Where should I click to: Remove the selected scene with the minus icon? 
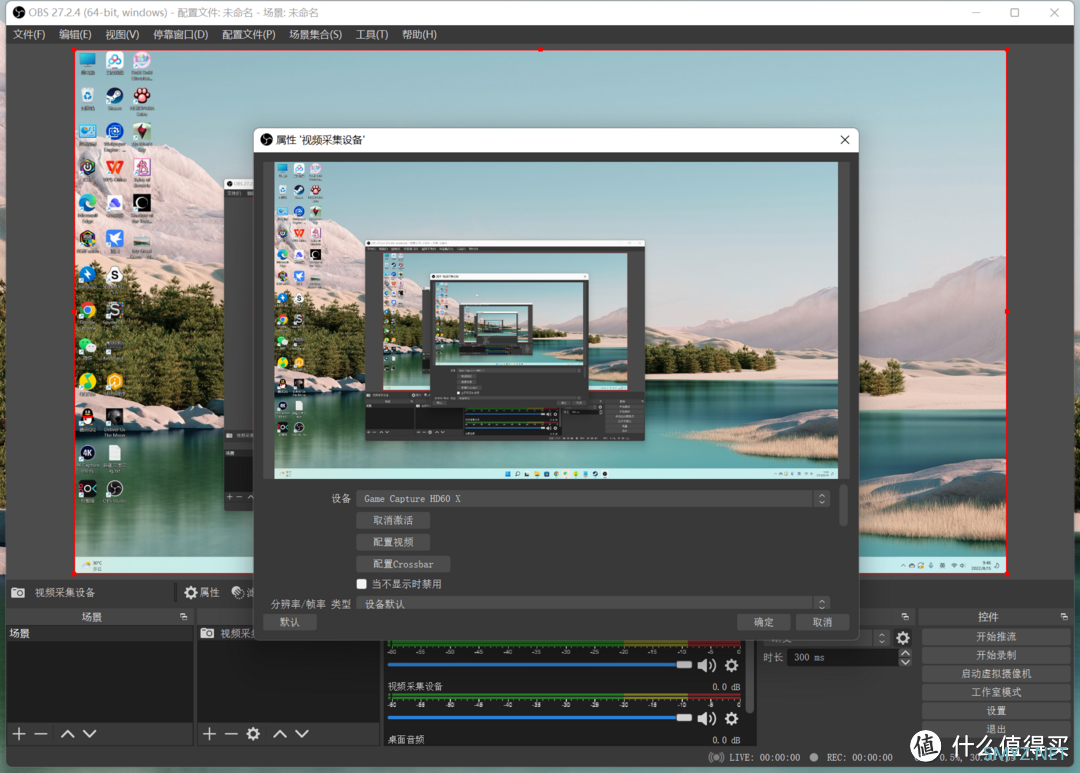[41, 734]
